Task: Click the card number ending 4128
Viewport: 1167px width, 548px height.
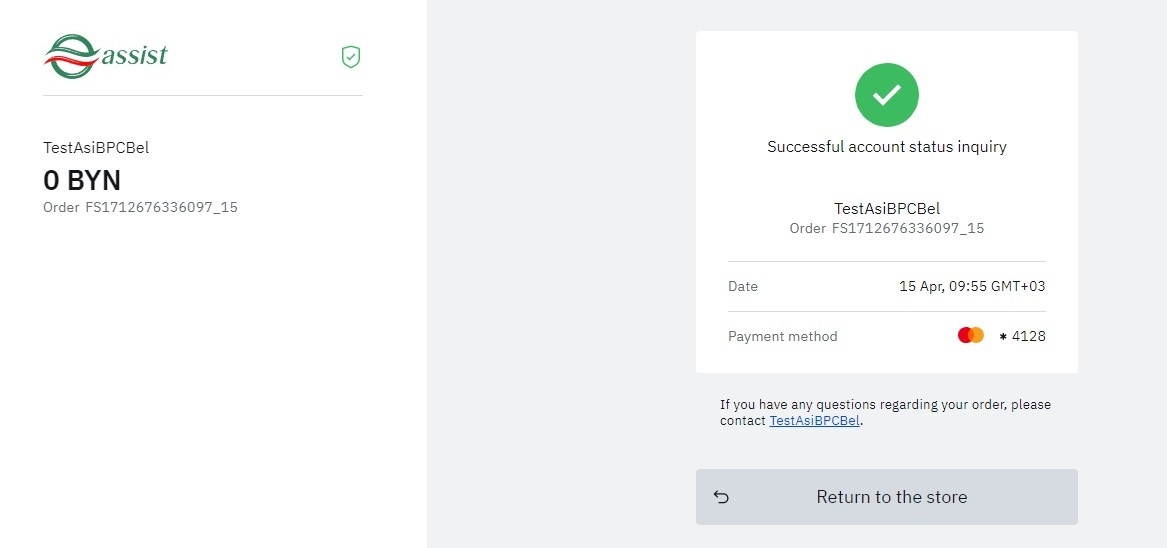Action: [1023, 337]
